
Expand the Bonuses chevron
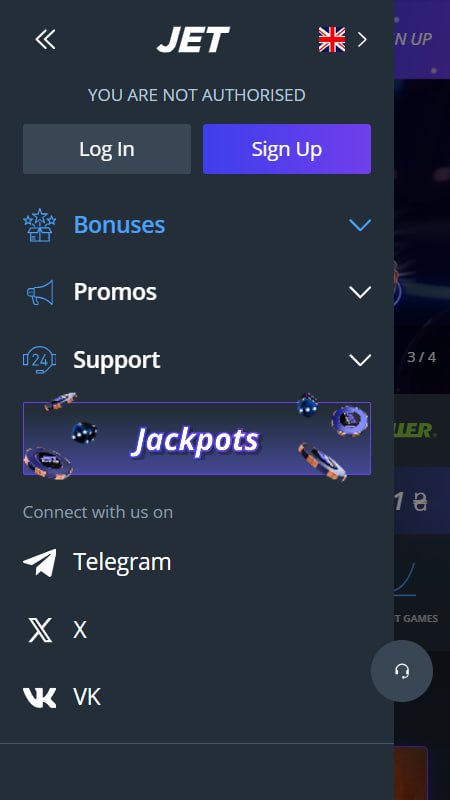(360, 225)
